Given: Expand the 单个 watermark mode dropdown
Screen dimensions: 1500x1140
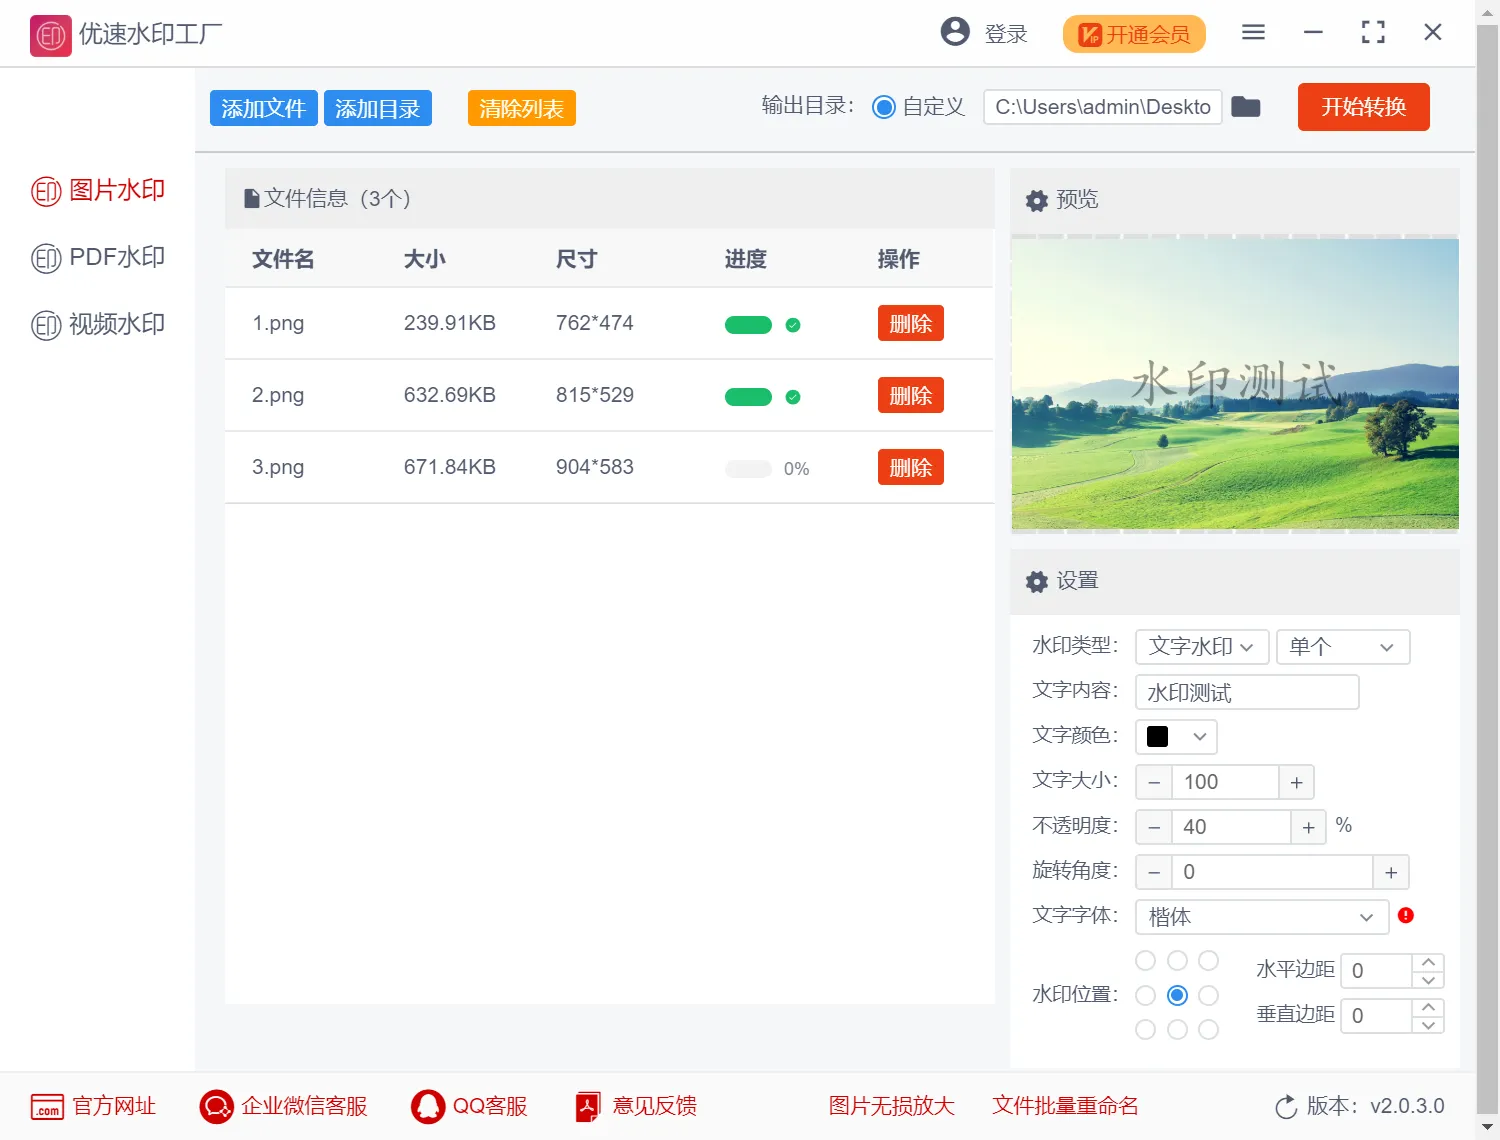Looking at the screenshot, I should coord(1343,647).
